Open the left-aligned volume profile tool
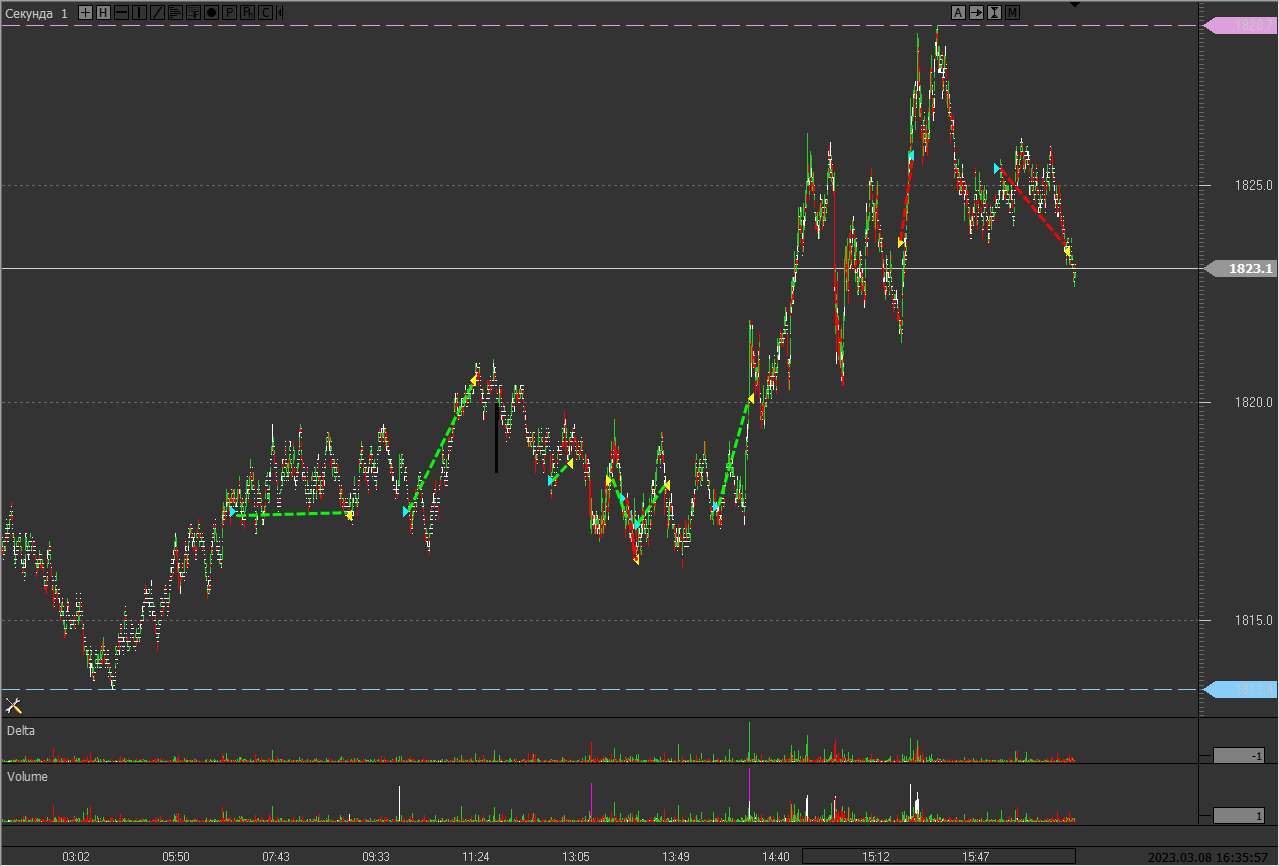1279x866 pixels. 175,12
